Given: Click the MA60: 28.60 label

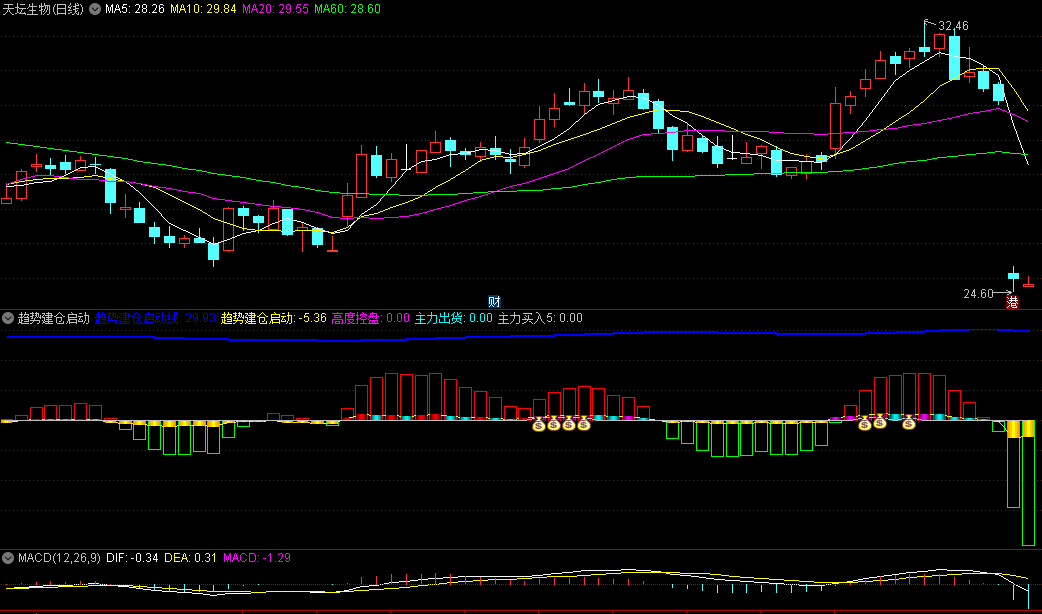Looking at the screenshot, I should click(x=348, y=9).
